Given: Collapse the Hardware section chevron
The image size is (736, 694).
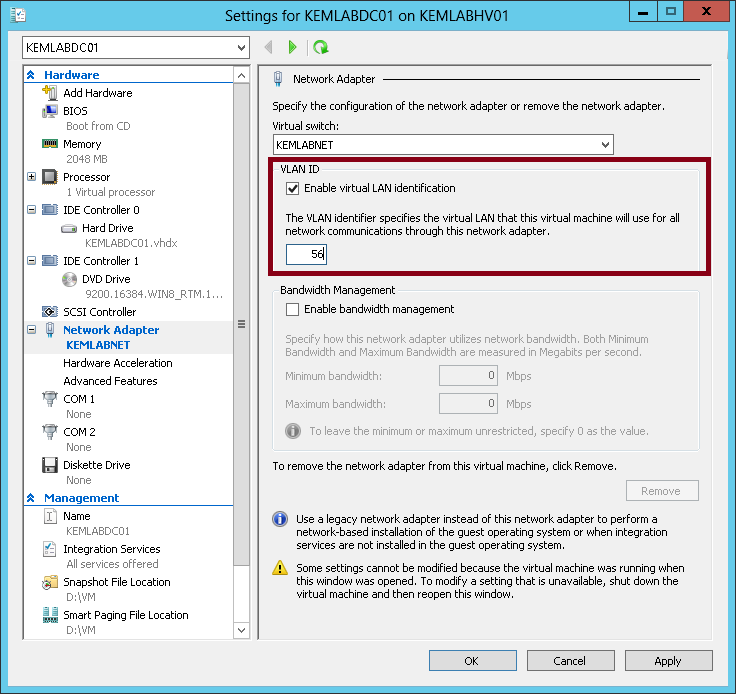Looking at the screenshot, I should tap(31, 75).
